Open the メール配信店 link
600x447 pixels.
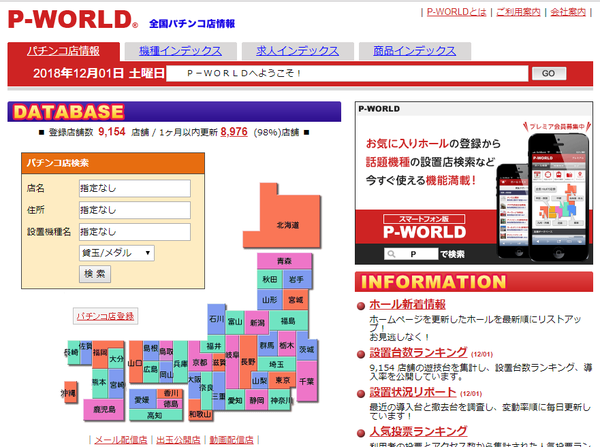point(121,440)
